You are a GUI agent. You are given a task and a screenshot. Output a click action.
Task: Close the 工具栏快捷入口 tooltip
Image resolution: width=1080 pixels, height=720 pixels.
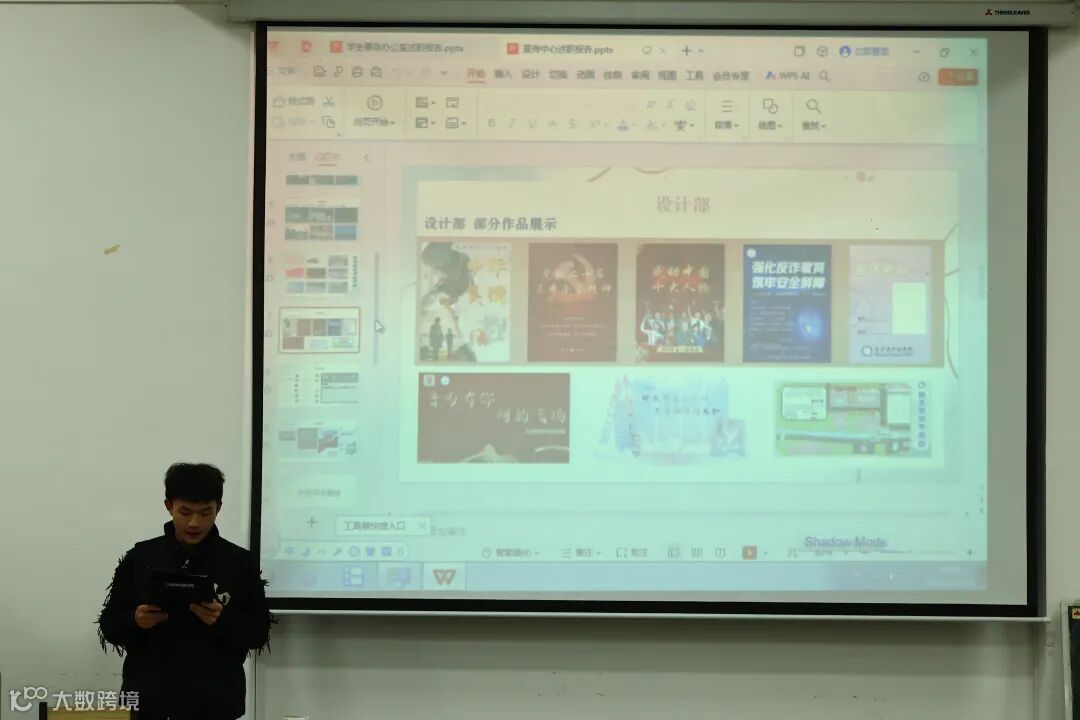point(422,526)
